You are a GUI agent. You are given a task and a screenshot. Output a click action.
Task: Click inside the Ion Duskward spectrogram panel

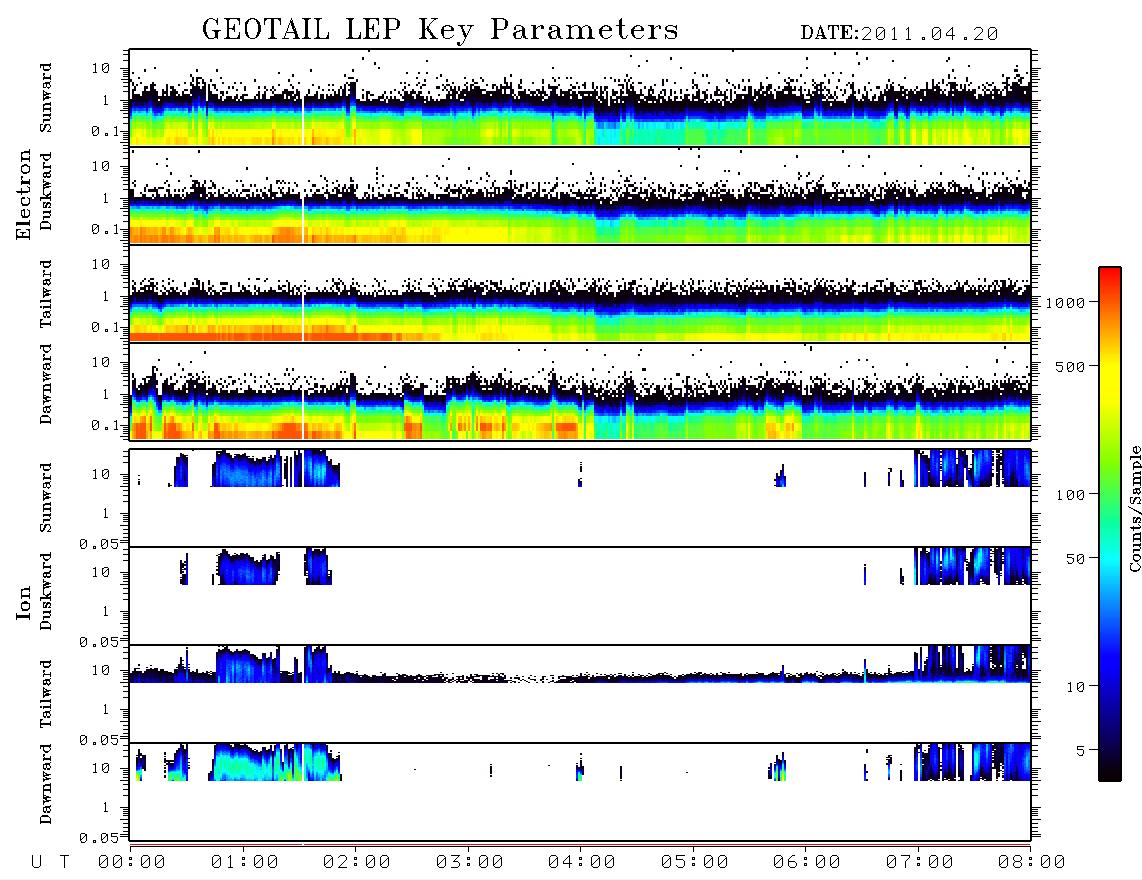(580, 596)
